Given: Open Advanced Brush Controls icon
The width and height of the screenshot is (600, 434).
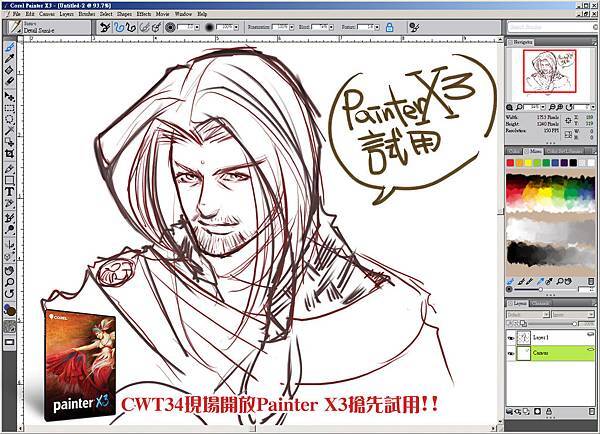Looking at the screenshot, I should tap(414, 28).
